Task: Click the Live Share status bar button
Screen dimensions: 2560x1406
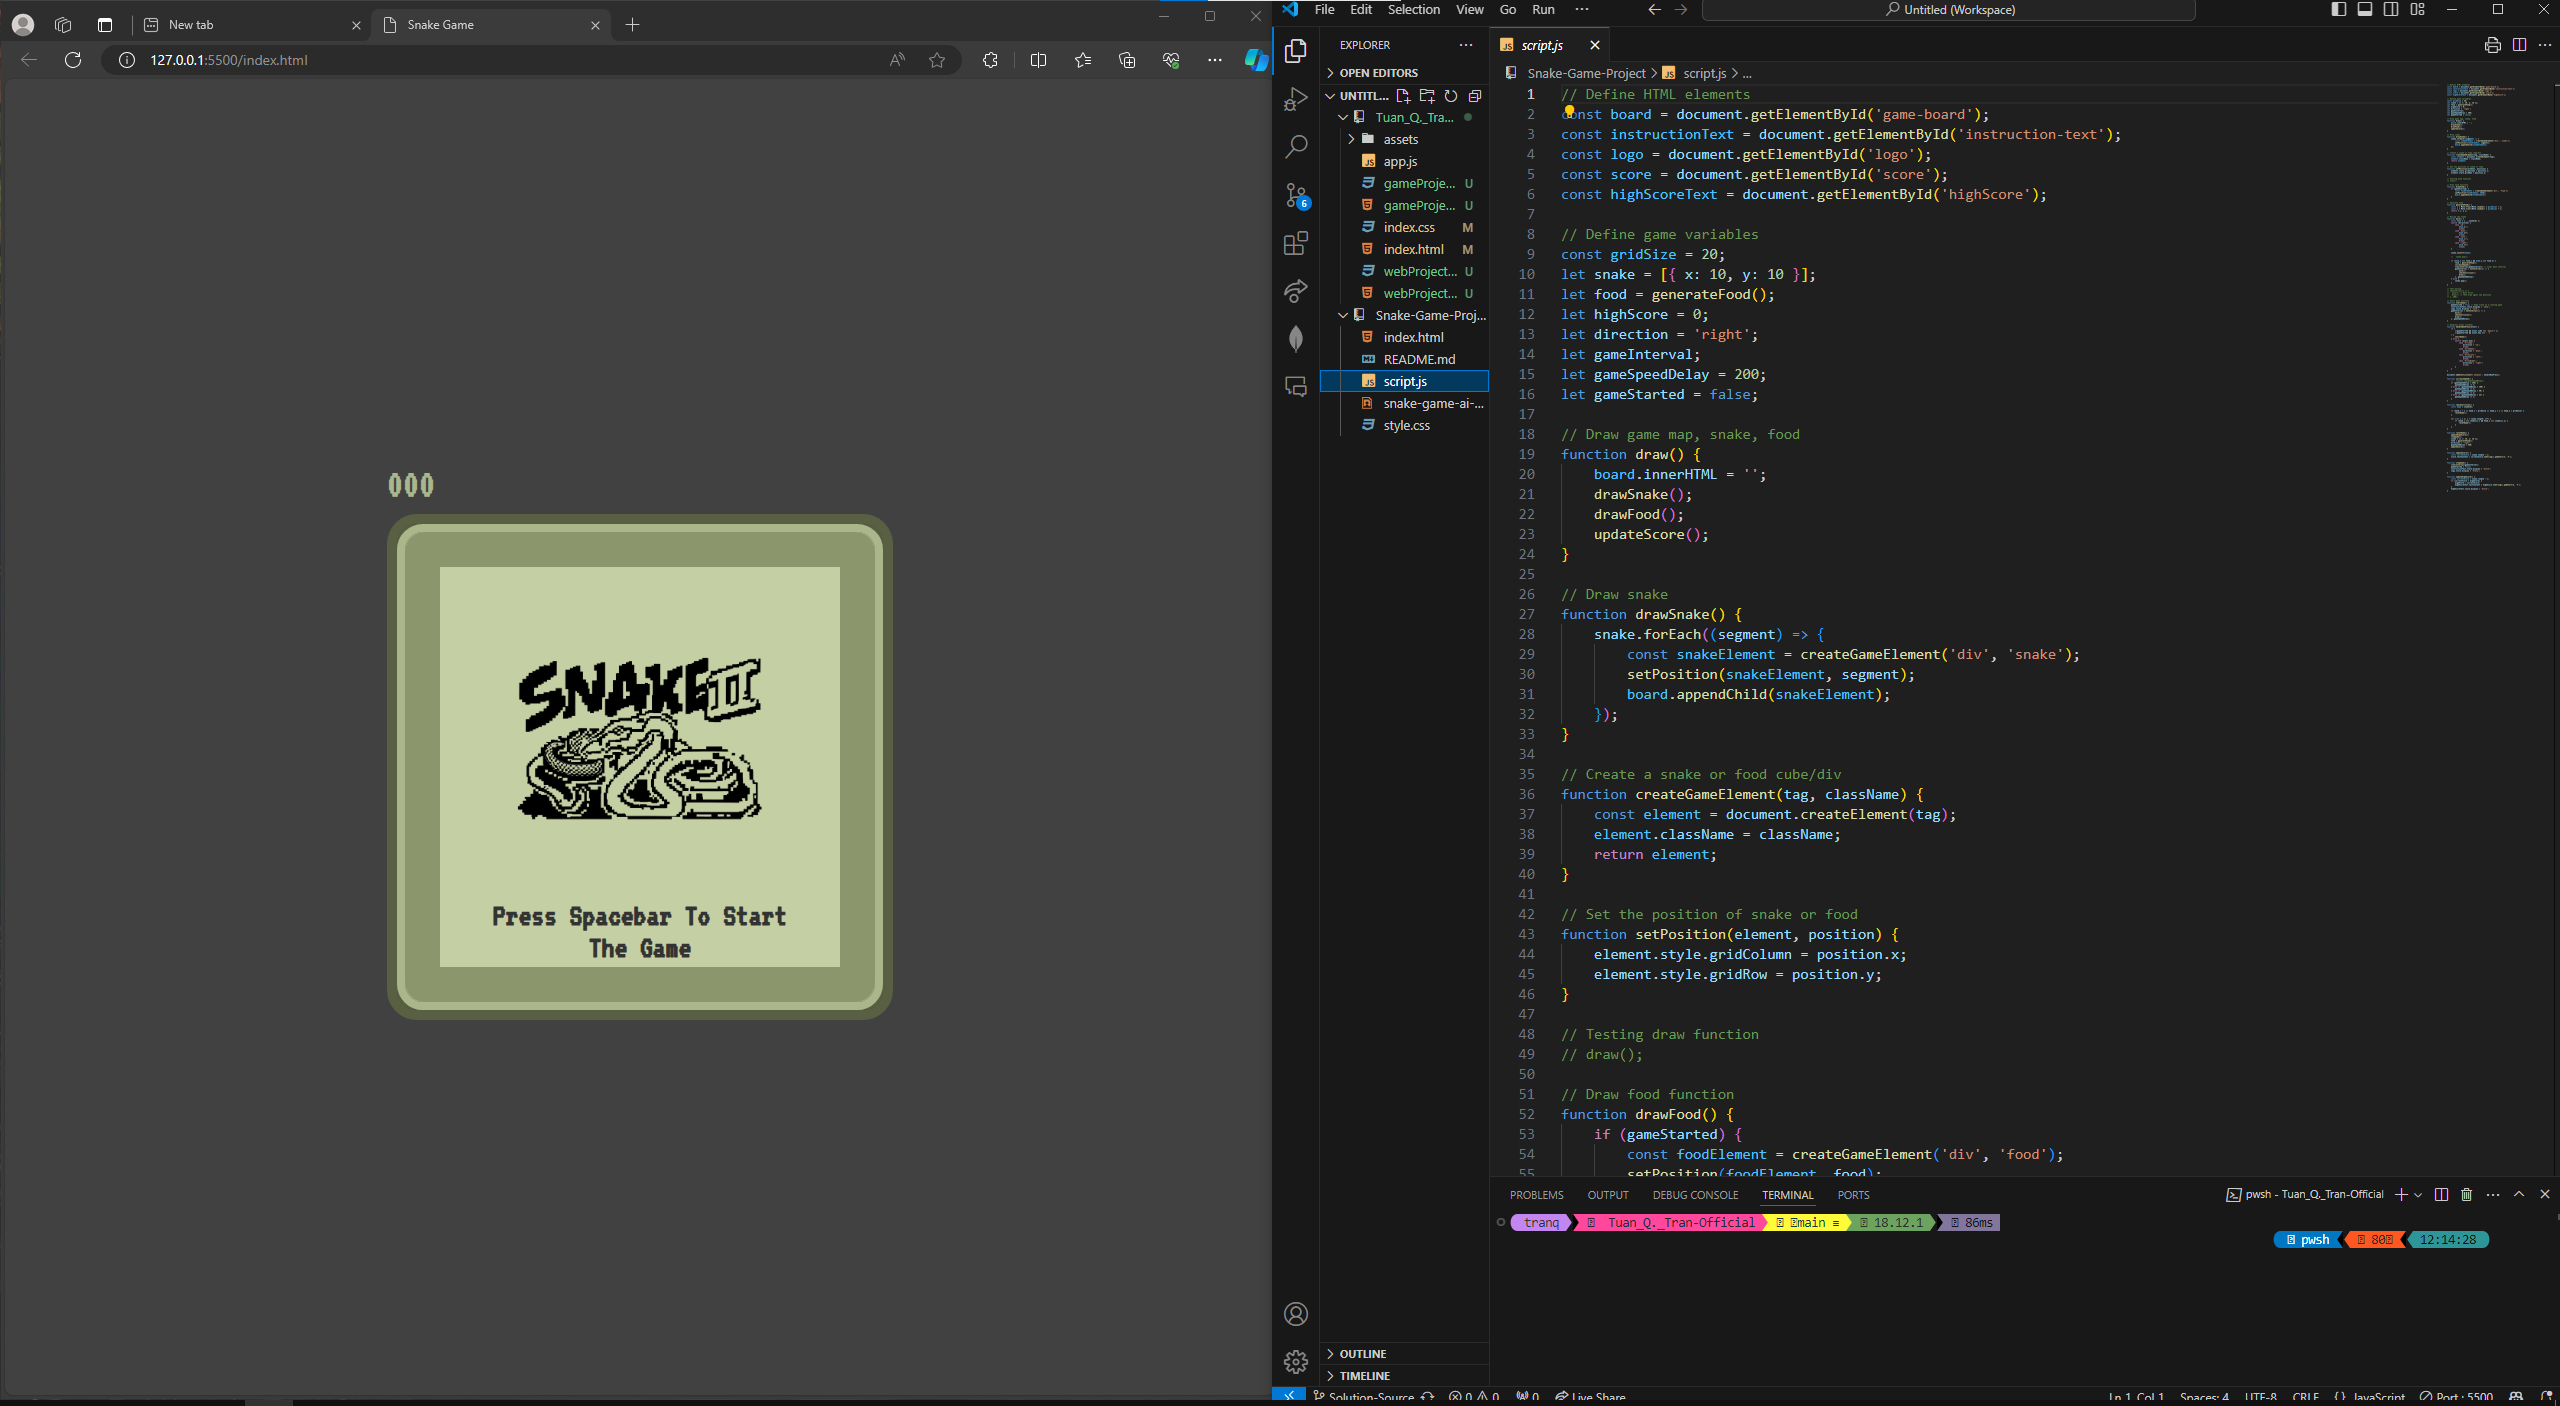Action: [1590, 1397]
